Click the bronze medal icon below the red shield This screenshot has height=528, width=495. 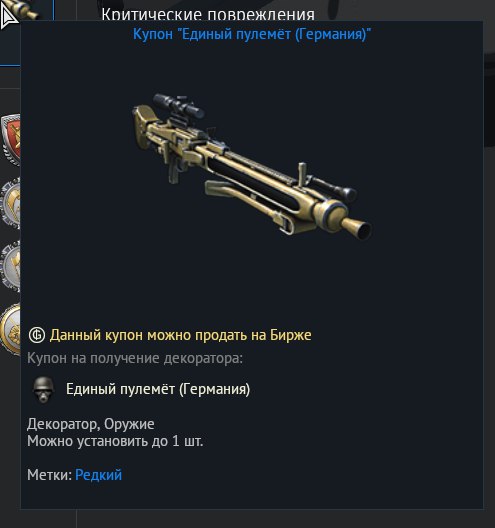point(11,203)
